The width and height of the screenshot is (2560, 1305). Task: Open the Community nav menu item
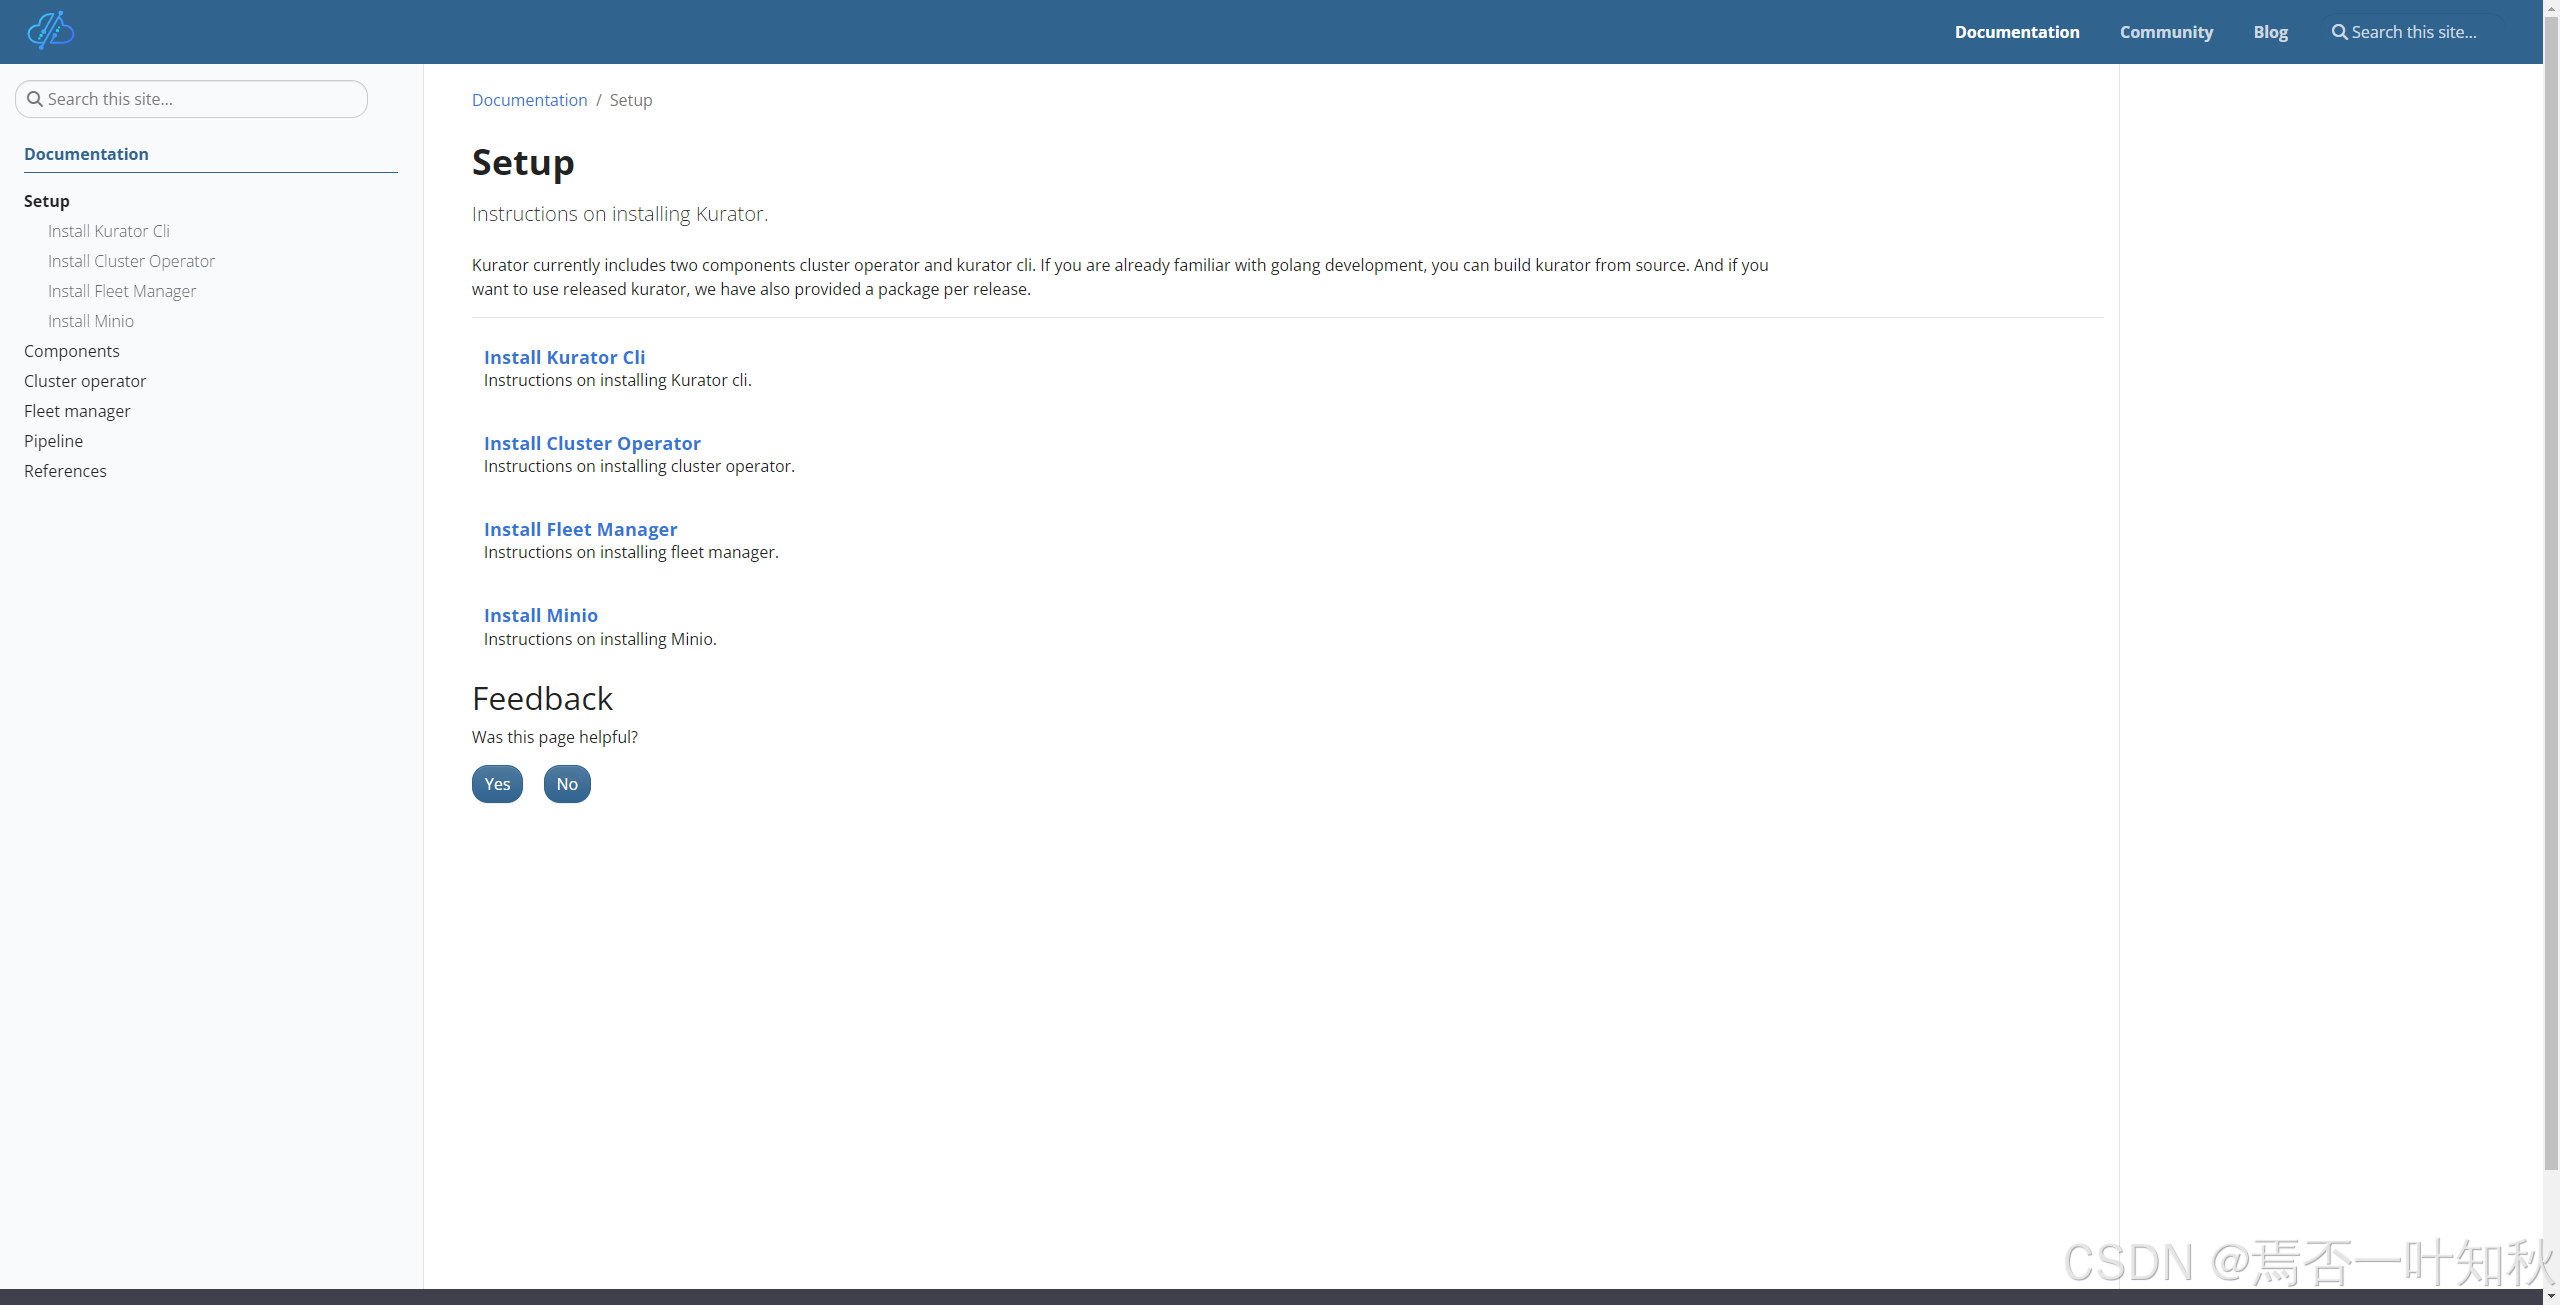pyautogui.click(x=2166, y=32)
